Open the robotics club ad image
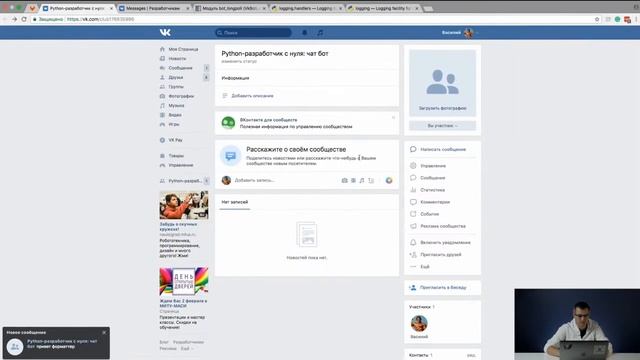The width and height of the screenshot is (640, 360). click(184, 205)
